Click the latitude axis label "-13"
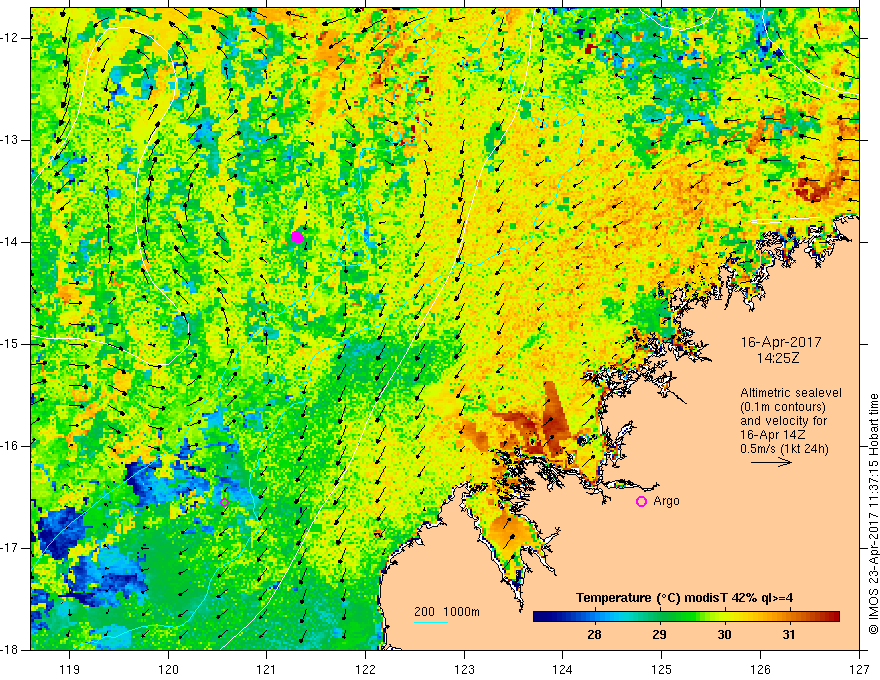The image size is (880, 680). pos(11,140)
